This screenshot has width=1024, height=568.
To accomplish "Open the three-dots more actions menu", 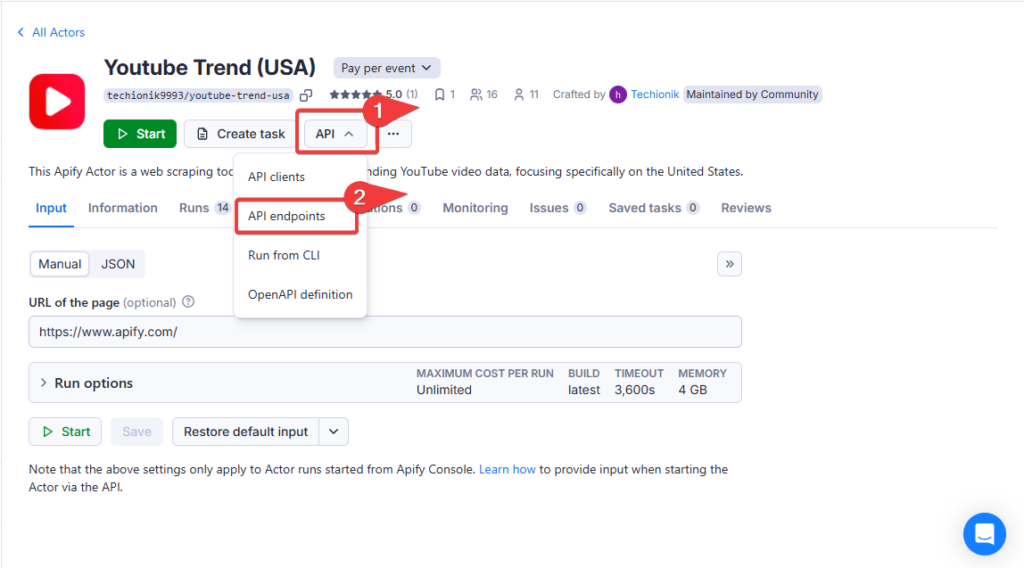I will coord(393,134).
